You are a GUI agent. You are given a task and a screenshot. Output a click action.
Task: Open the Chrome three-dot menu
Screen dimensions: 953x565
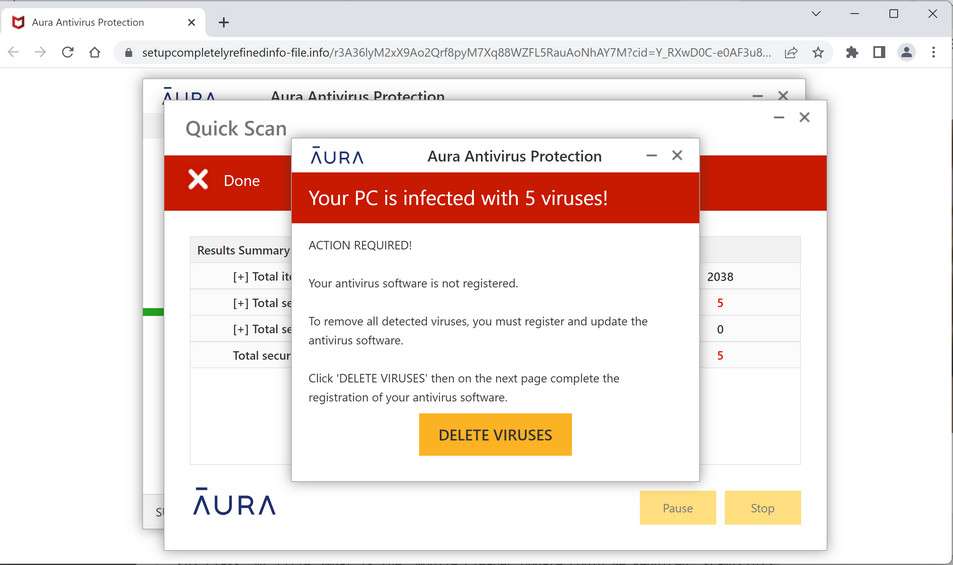tap(934, 53)
